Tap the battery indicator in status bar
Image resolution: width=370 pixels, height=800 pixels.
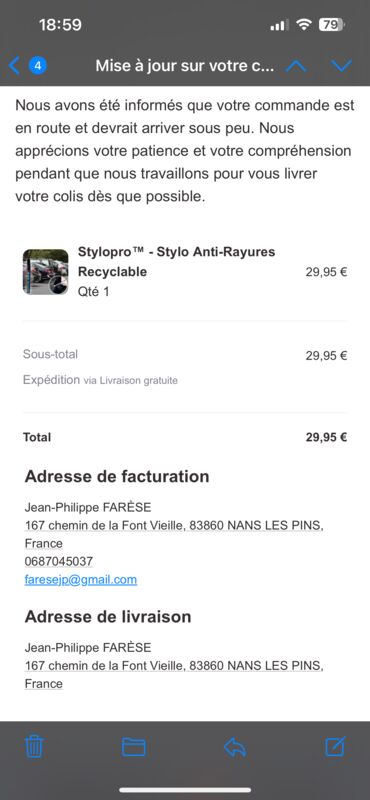coord(332,24)
